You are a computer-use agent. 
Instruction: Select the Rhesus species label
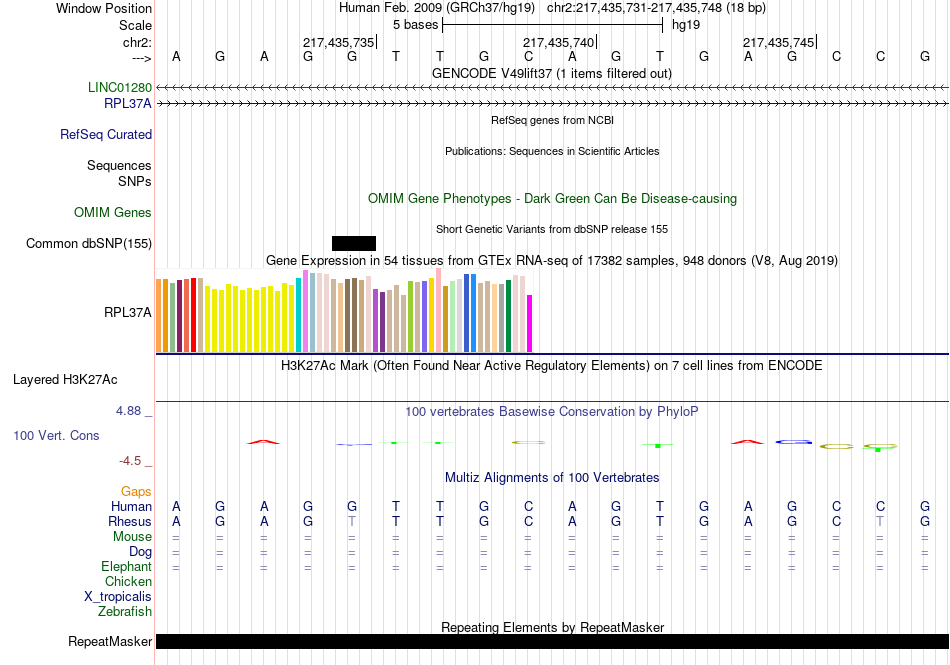click(130, 521)
